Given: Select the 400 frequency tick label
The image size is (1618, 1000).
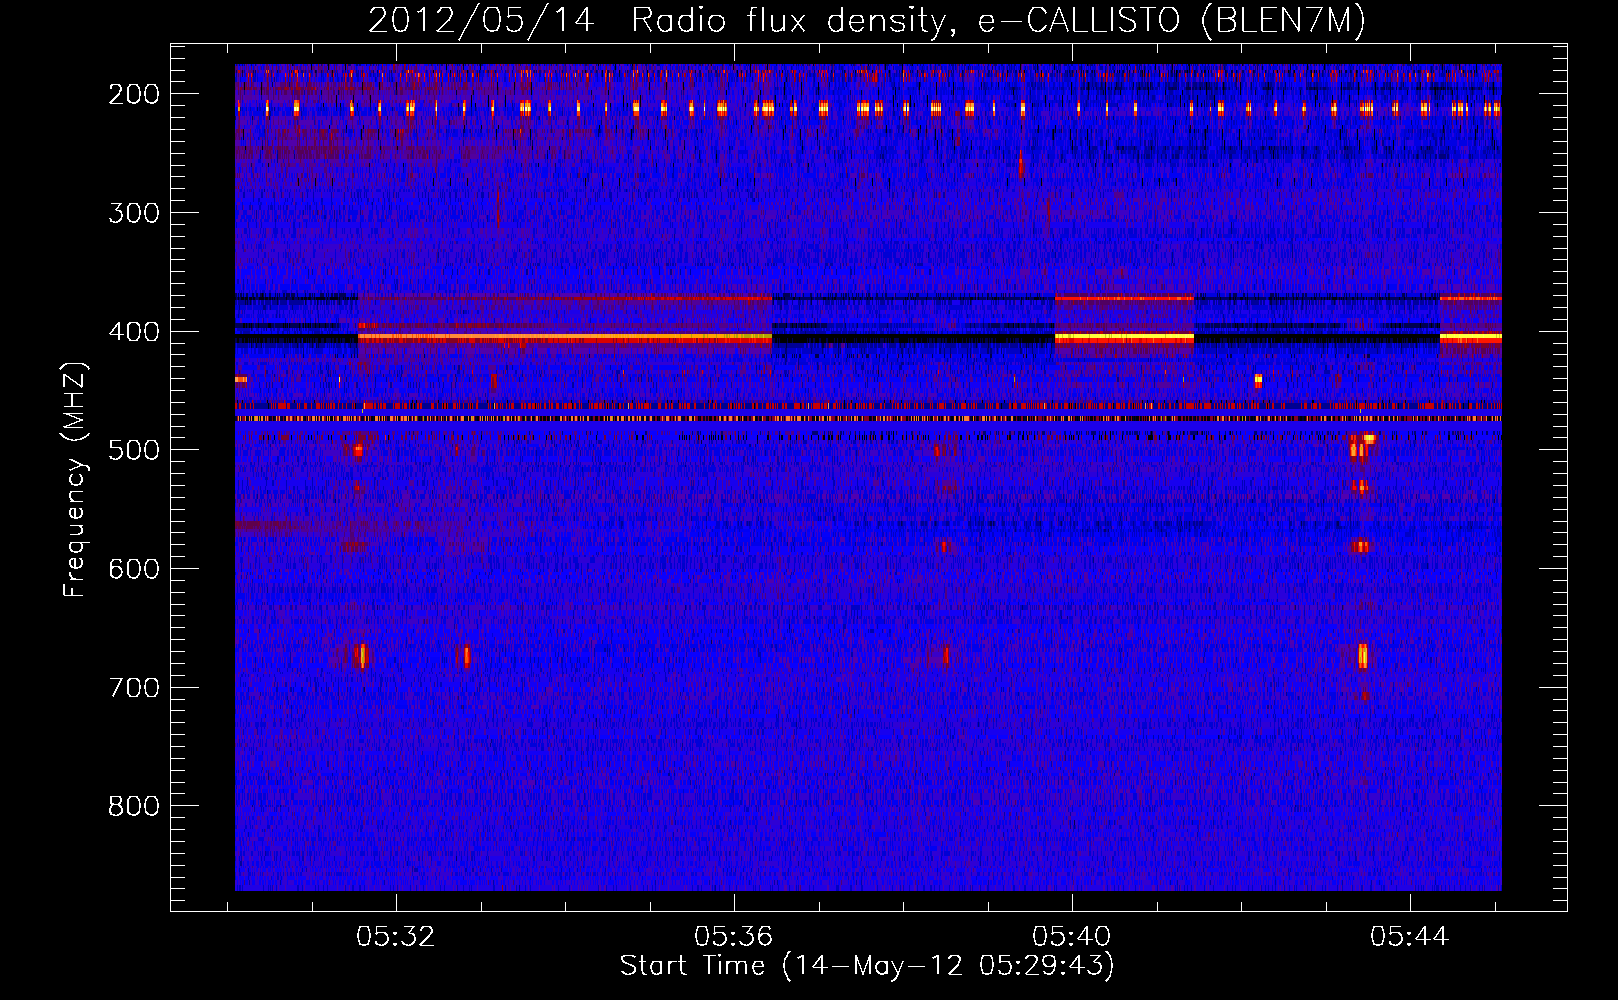Looking at the screenshot, I should tap(134, 332).
